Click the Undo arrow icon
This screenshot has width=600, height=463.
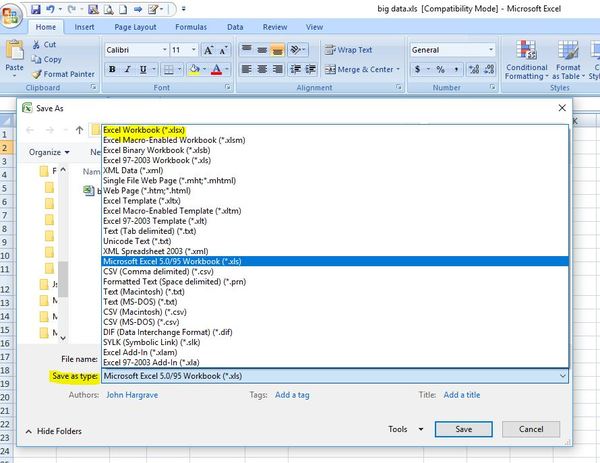[50, 9]
